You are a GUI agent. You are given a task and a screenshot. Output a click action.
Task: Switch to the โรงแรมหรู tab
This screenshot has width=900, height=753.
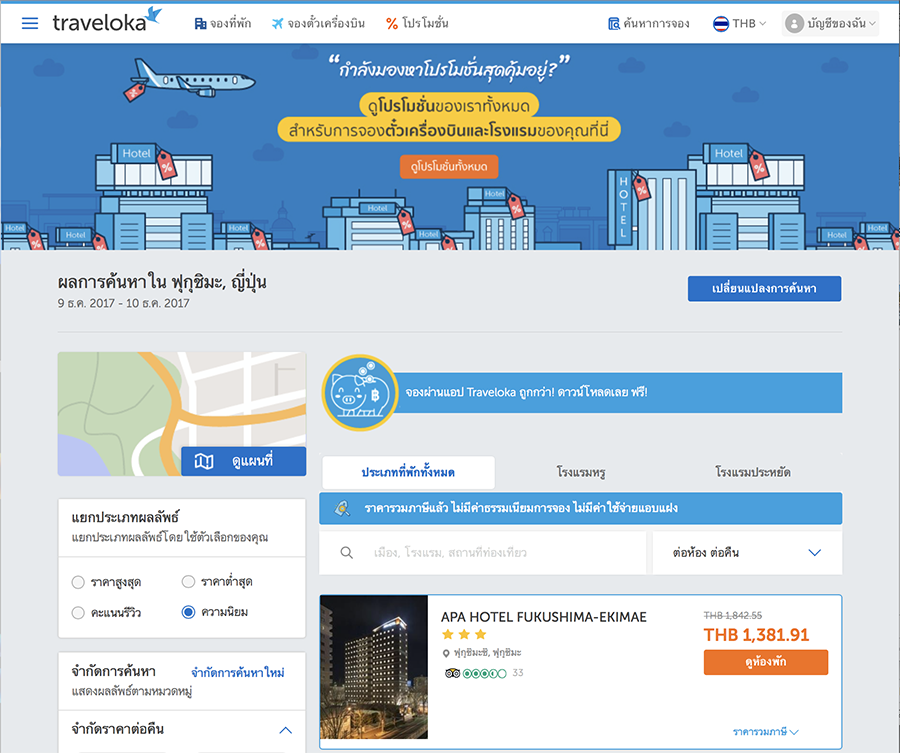point(581,472)
